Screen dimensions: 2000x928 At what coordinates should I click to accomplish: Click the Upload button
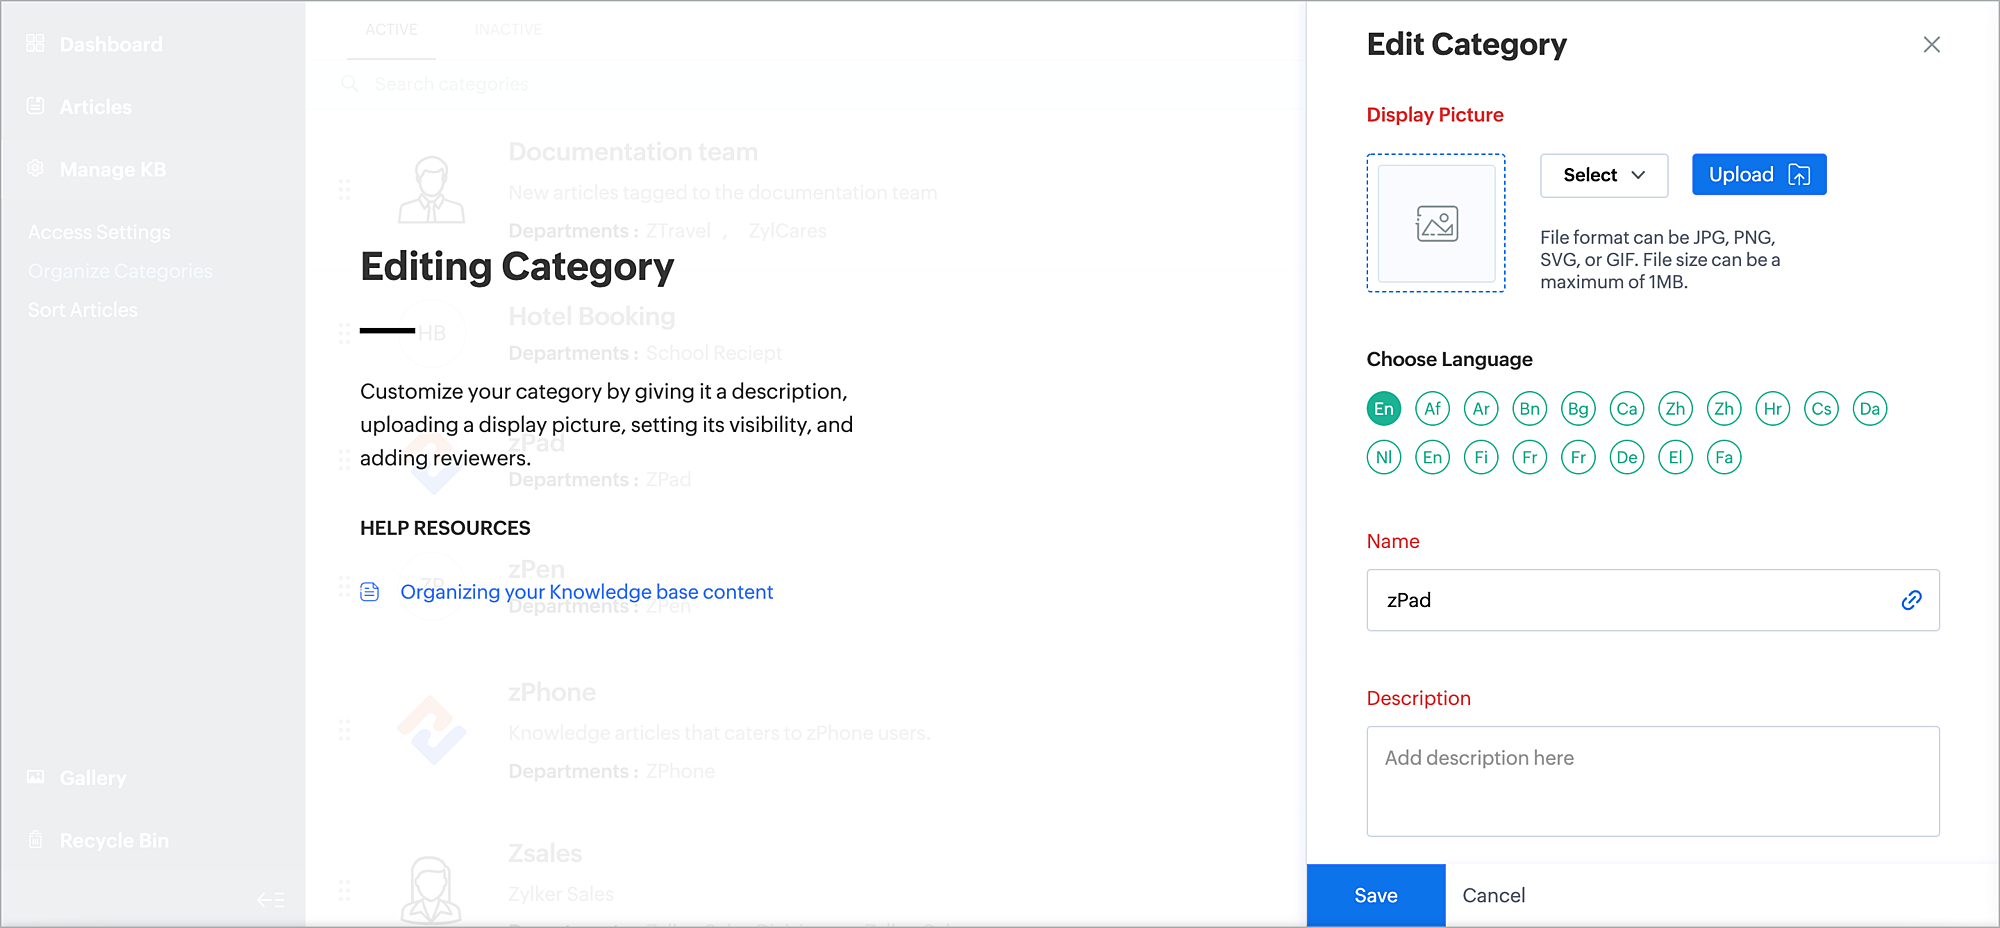(1759, 174)
